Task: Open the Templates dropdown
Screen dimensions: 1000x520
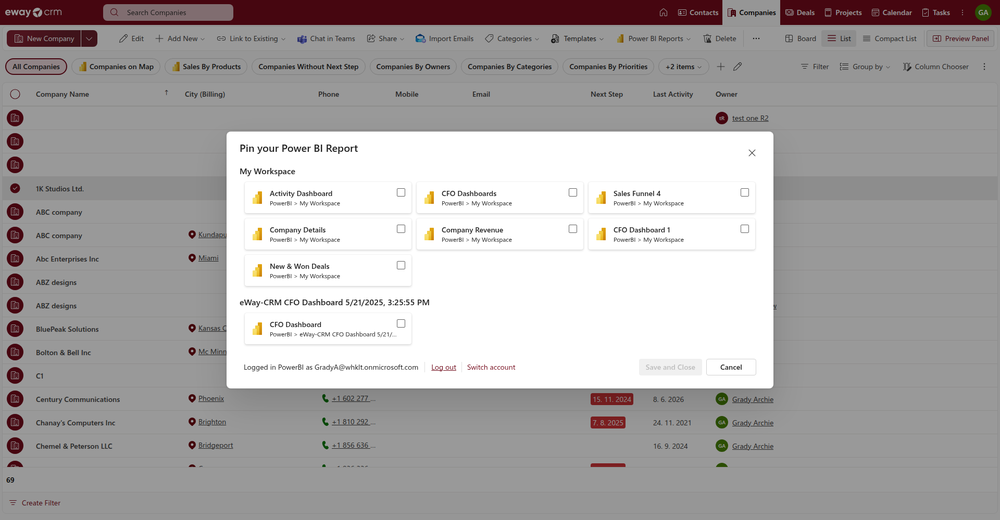Action: coord(577,38)
